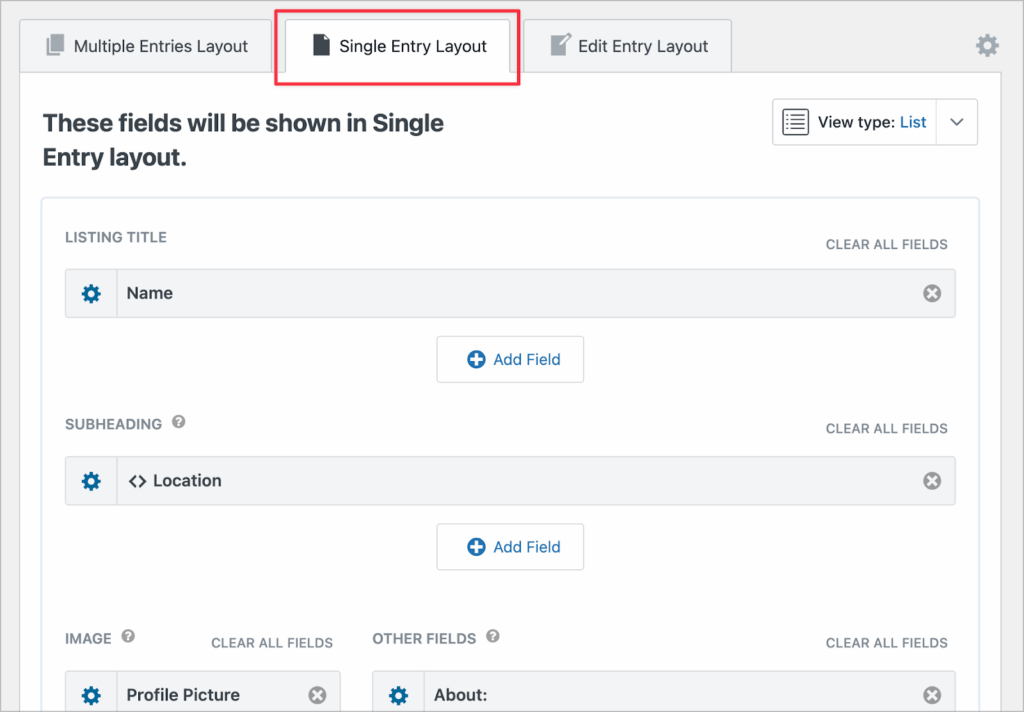Remove the Profile Picture field
The width and height of the screenshot is (1024, 712).
click(x=317, y=695)
